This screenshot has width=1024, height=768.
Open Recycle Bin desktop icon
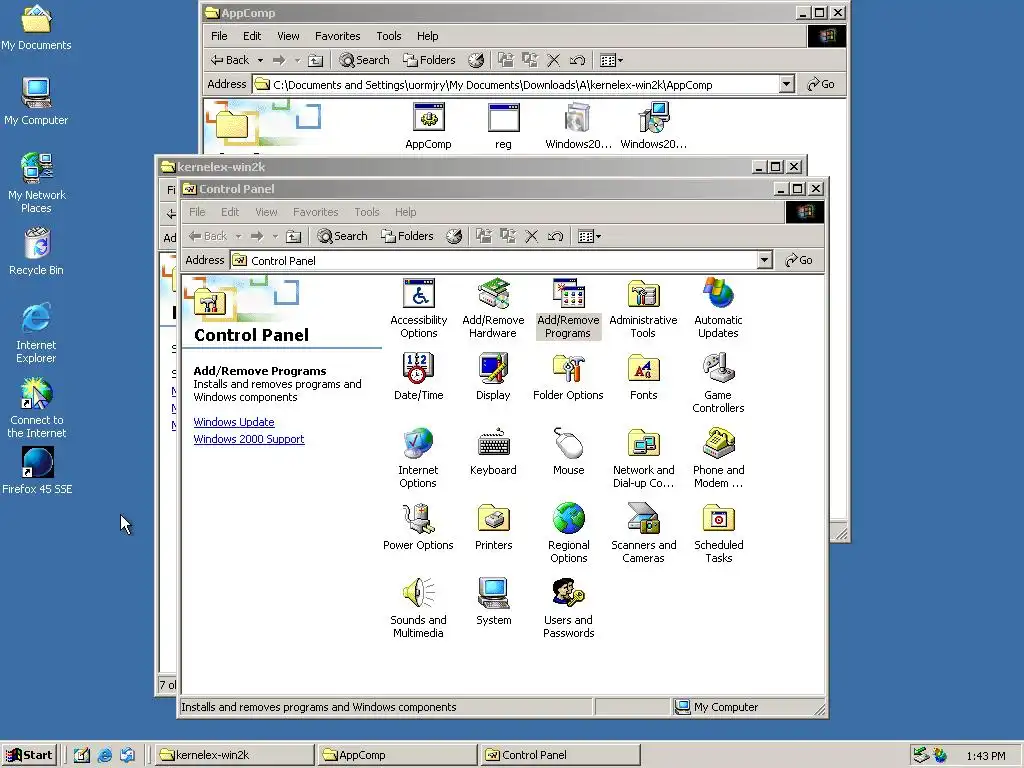tap(37, 252)
